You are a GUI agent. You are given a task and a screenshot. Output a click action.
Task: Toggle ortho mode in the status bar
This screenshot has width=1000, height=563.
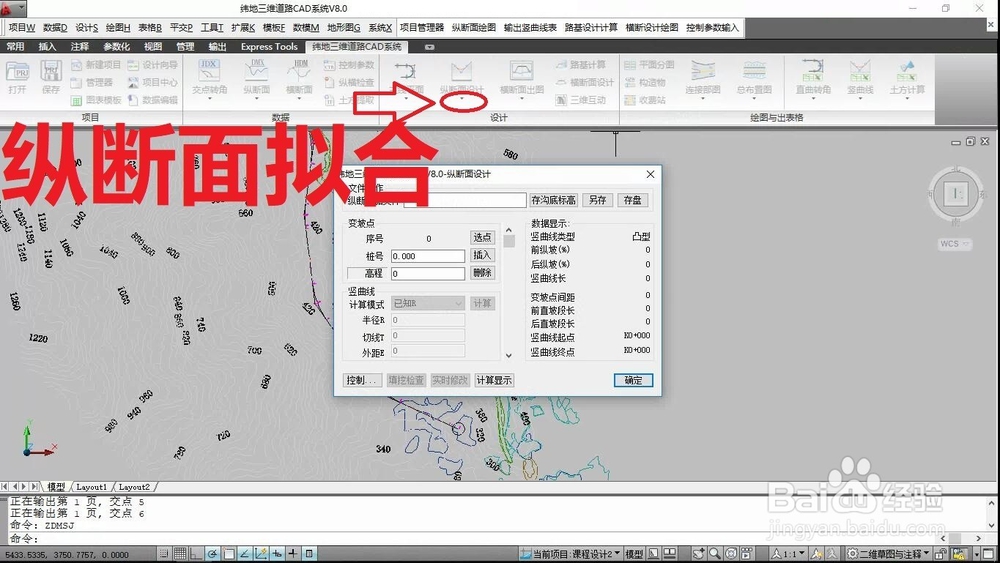point(196,554)
